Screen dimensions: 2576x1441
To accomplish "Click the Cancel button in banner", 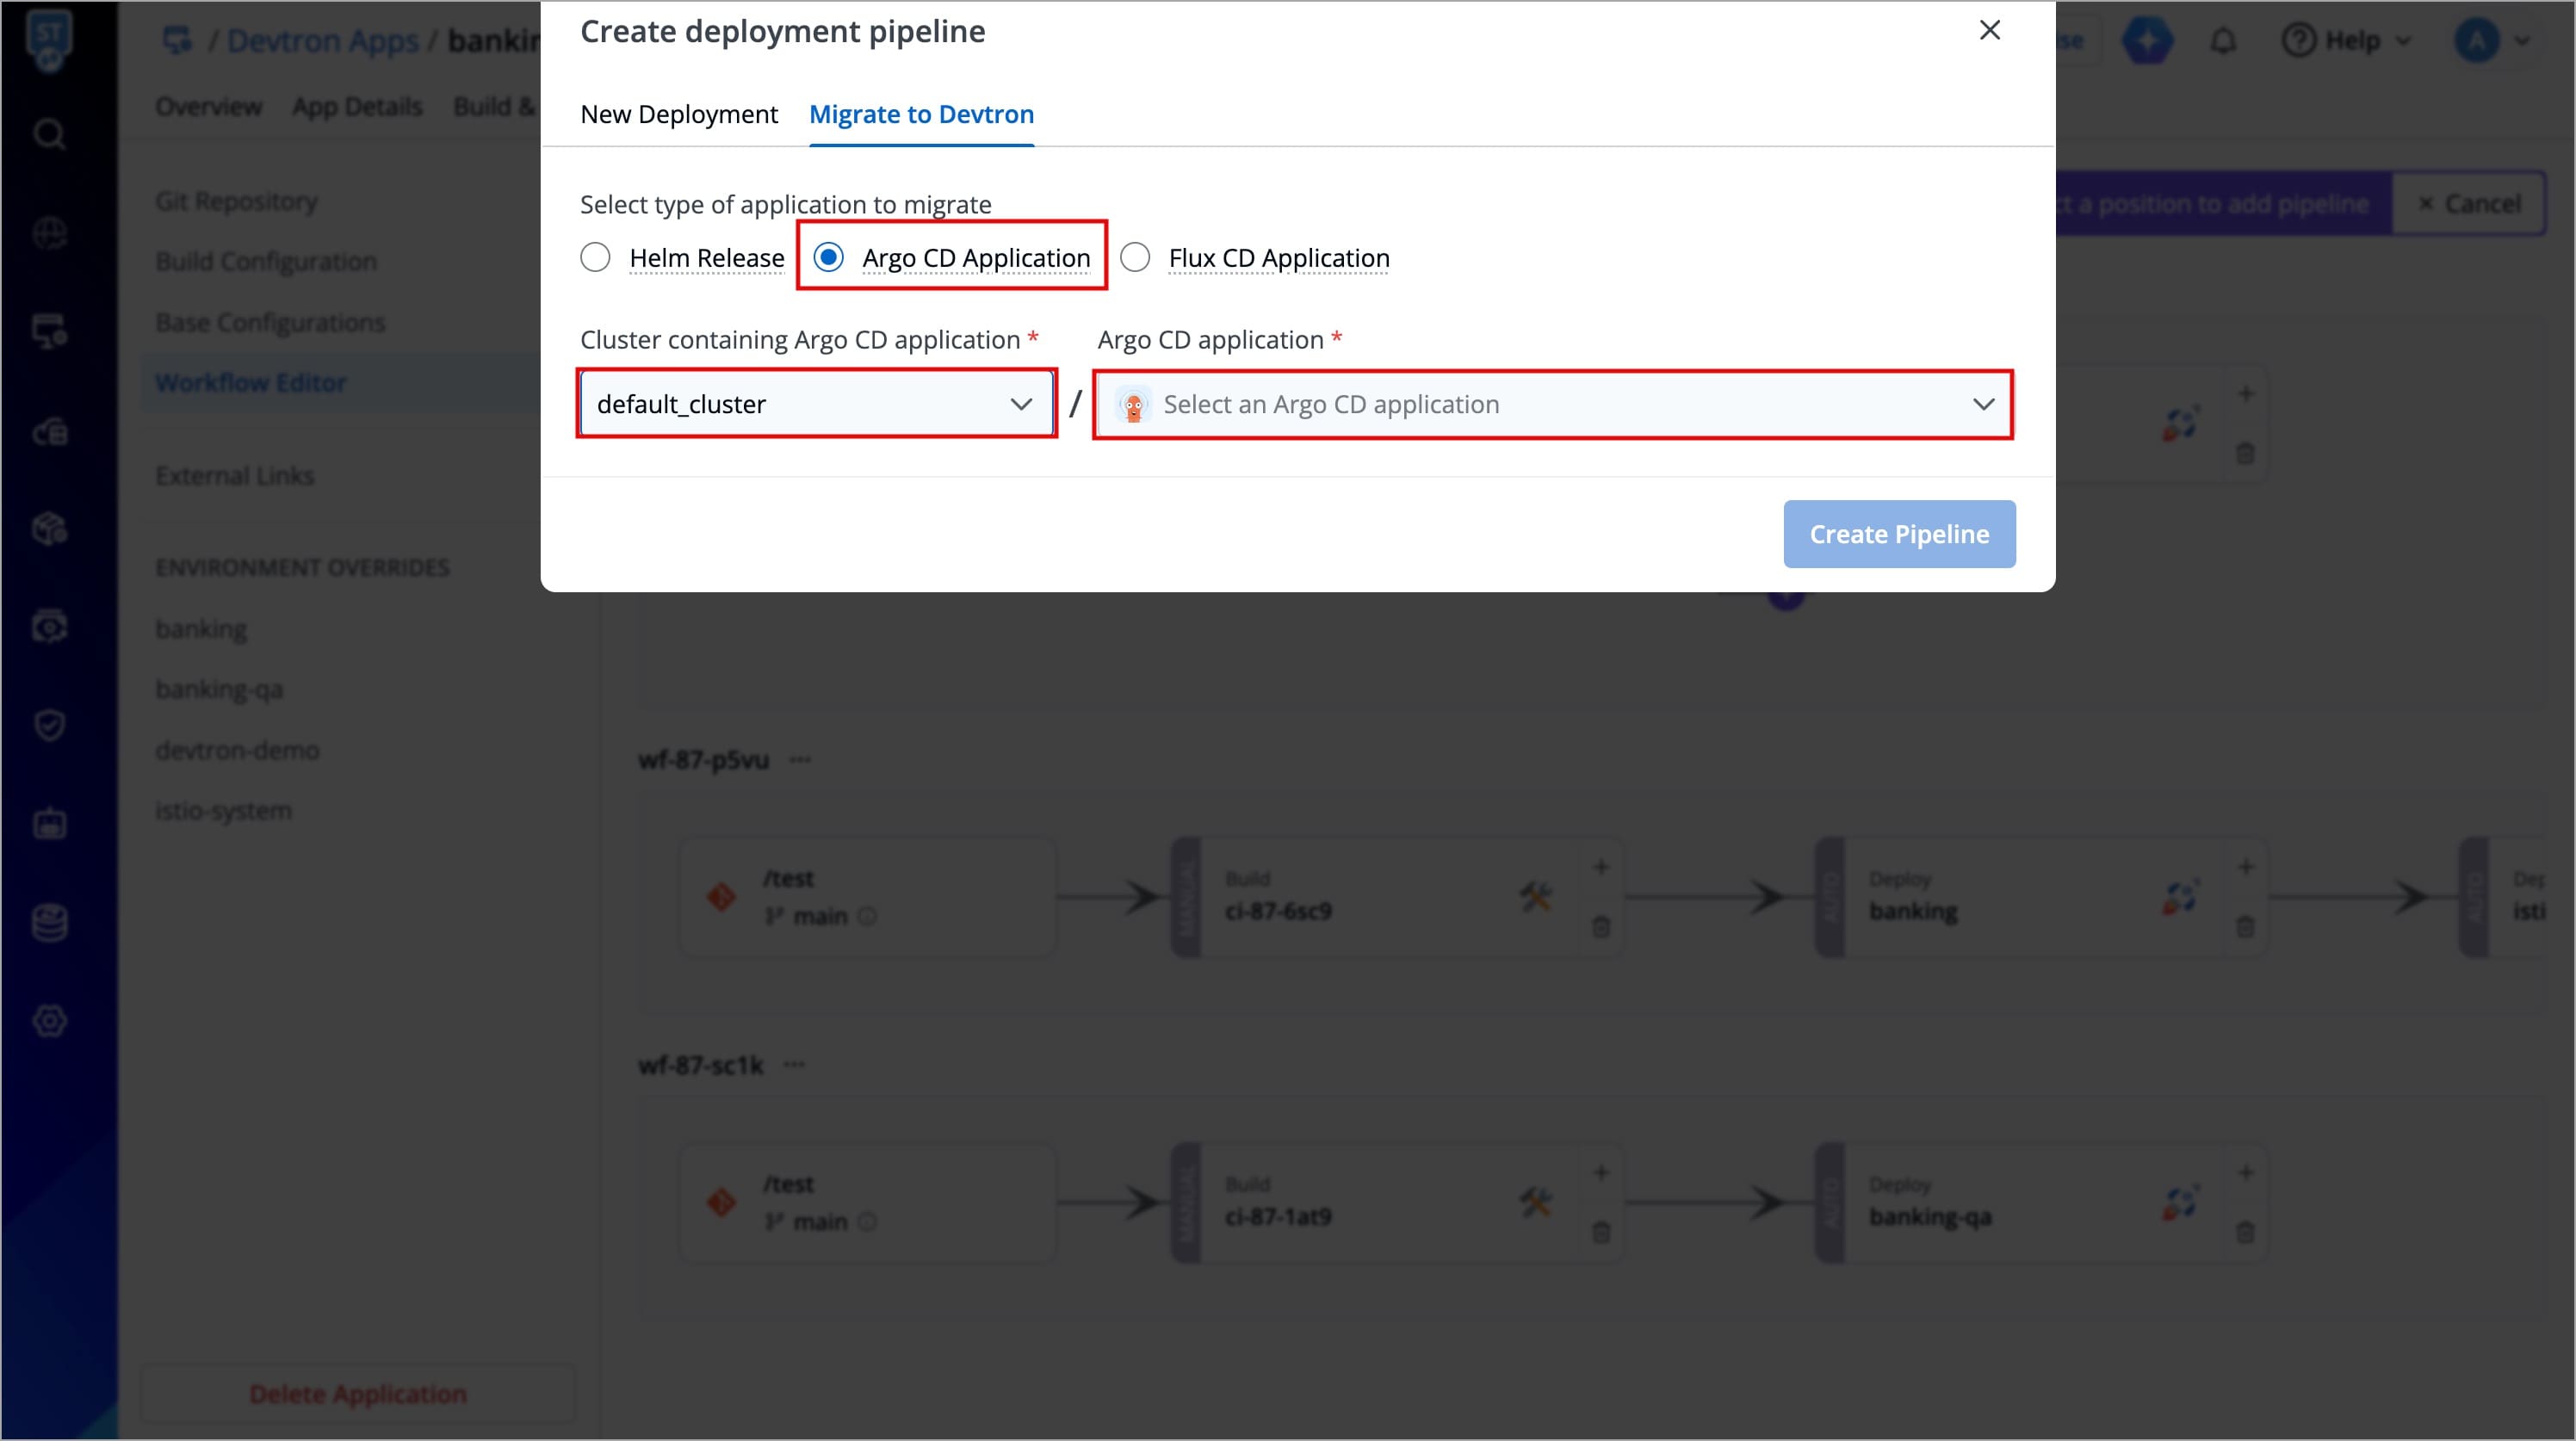I will (2468, 204).
